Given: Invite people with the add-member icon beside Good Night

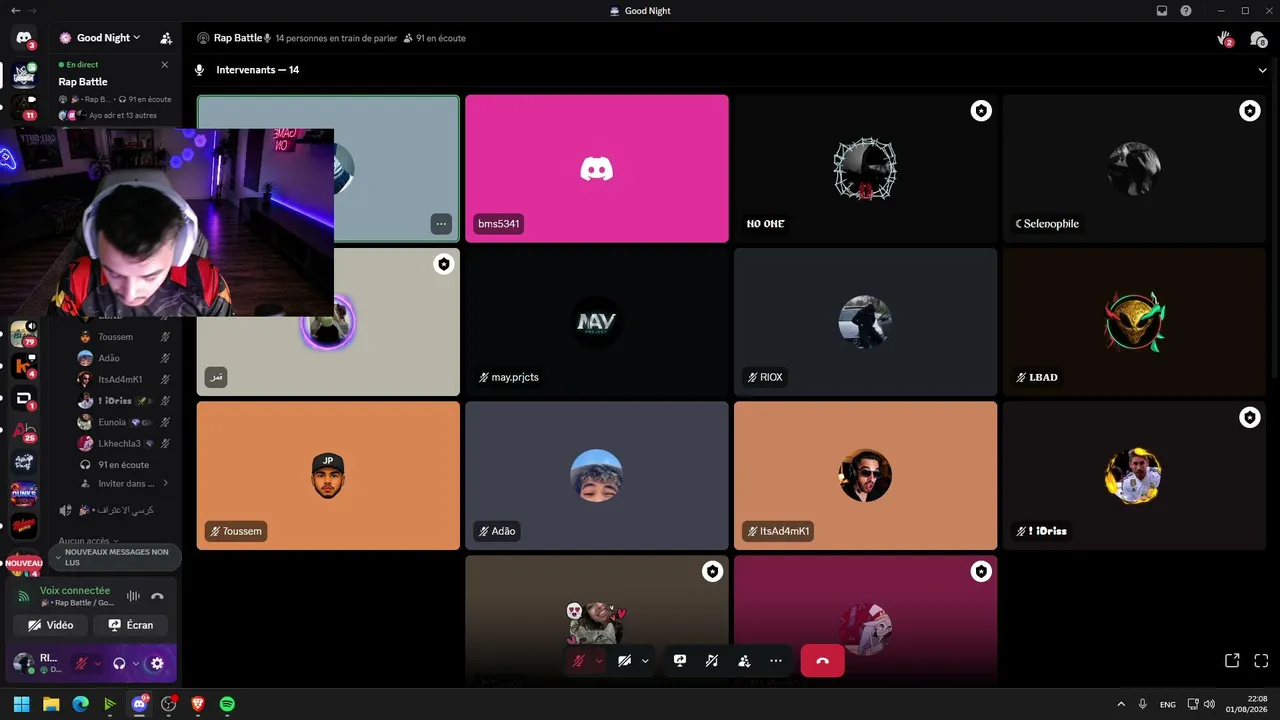Looking at the screenshot, I should click(x=166, y=38).
